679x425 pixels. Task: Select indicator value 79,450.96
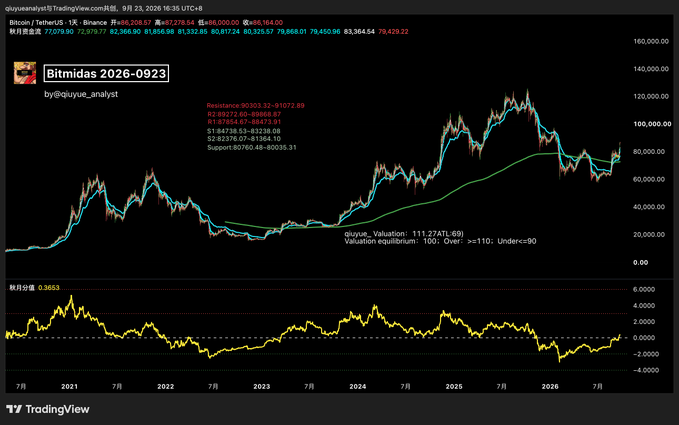point(325,32)
